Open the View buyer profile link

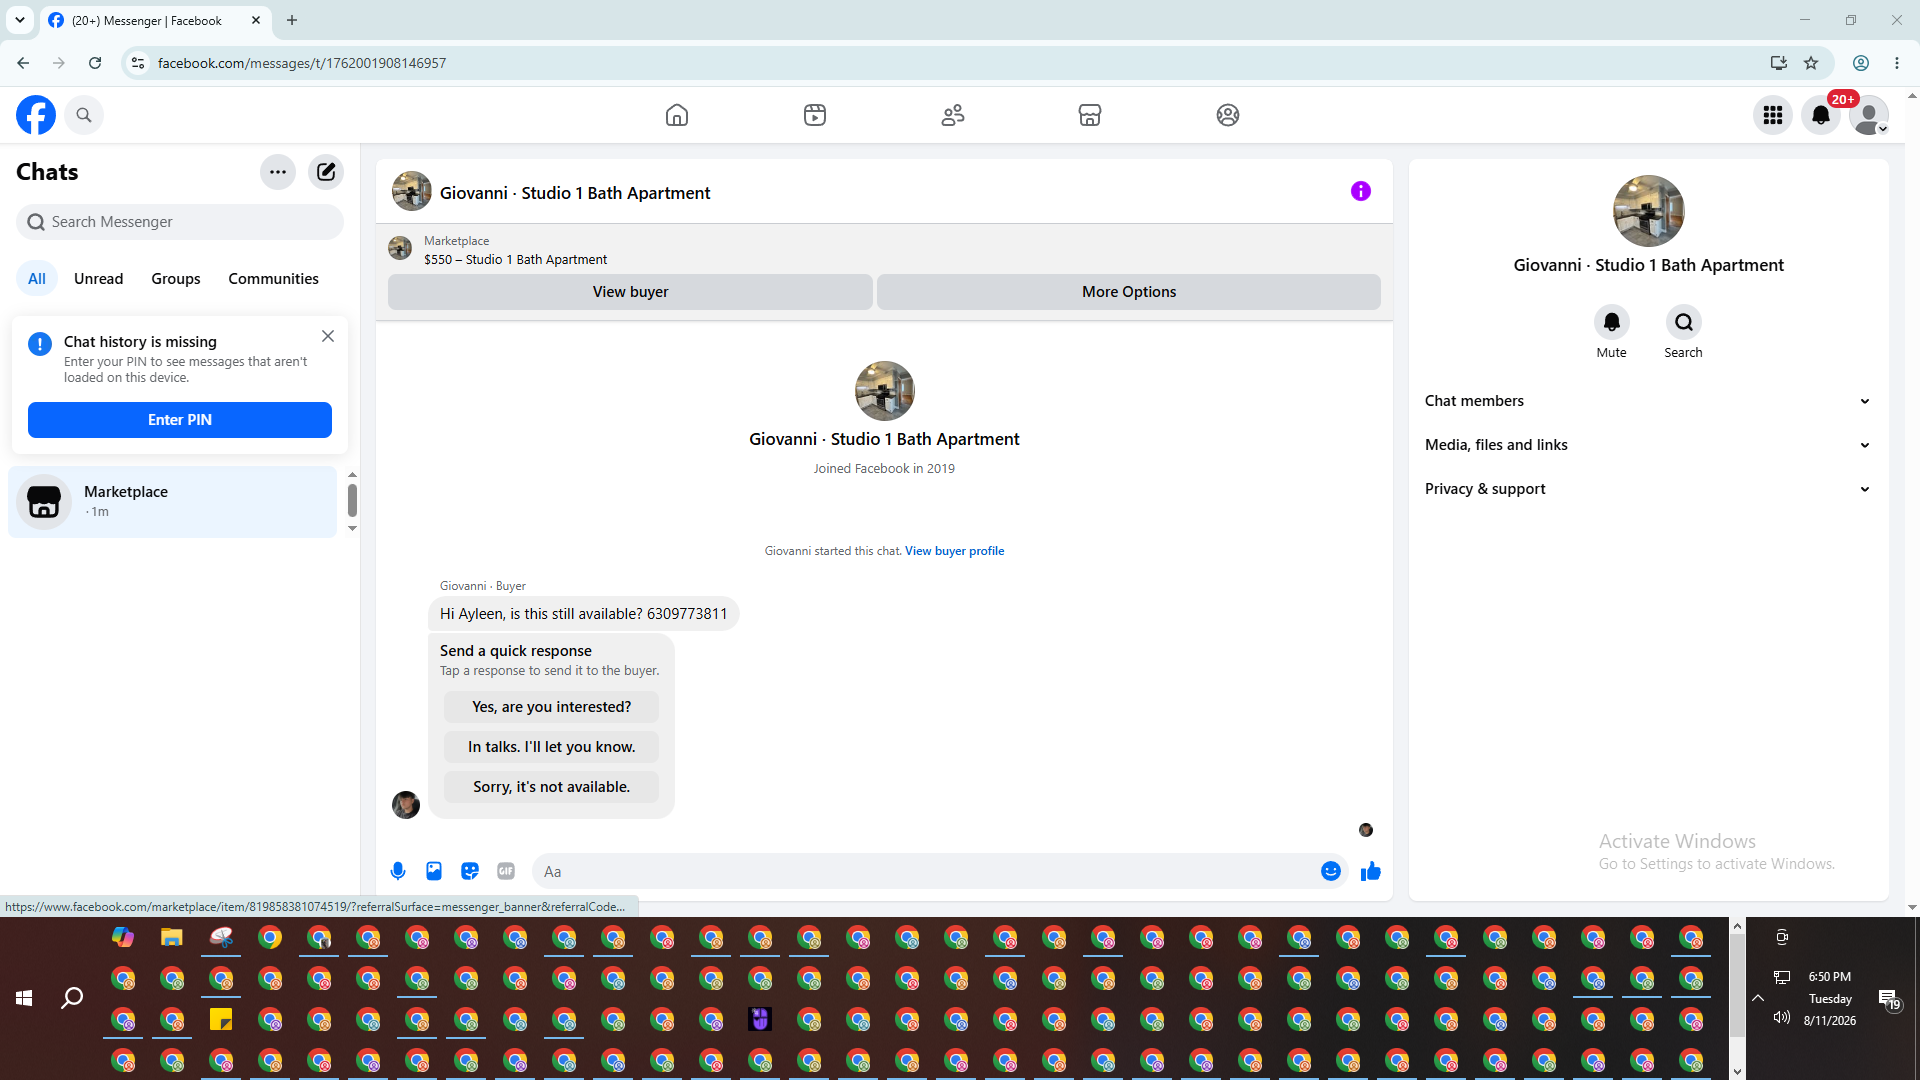point(954,551)
